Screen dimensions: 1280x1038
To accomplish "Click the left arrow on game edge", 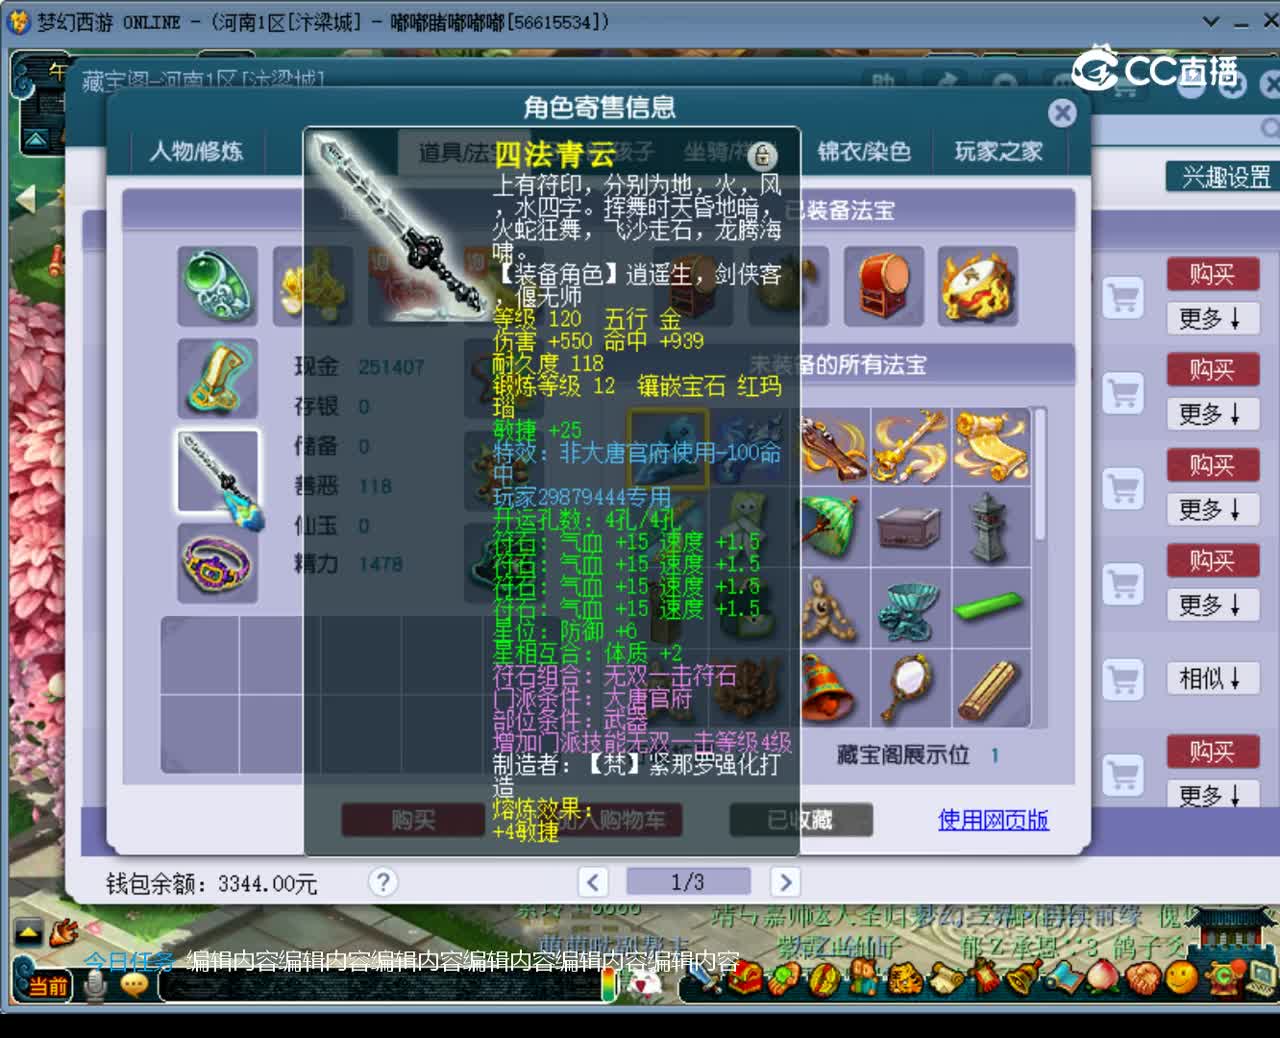I will [x=25, y=198].
